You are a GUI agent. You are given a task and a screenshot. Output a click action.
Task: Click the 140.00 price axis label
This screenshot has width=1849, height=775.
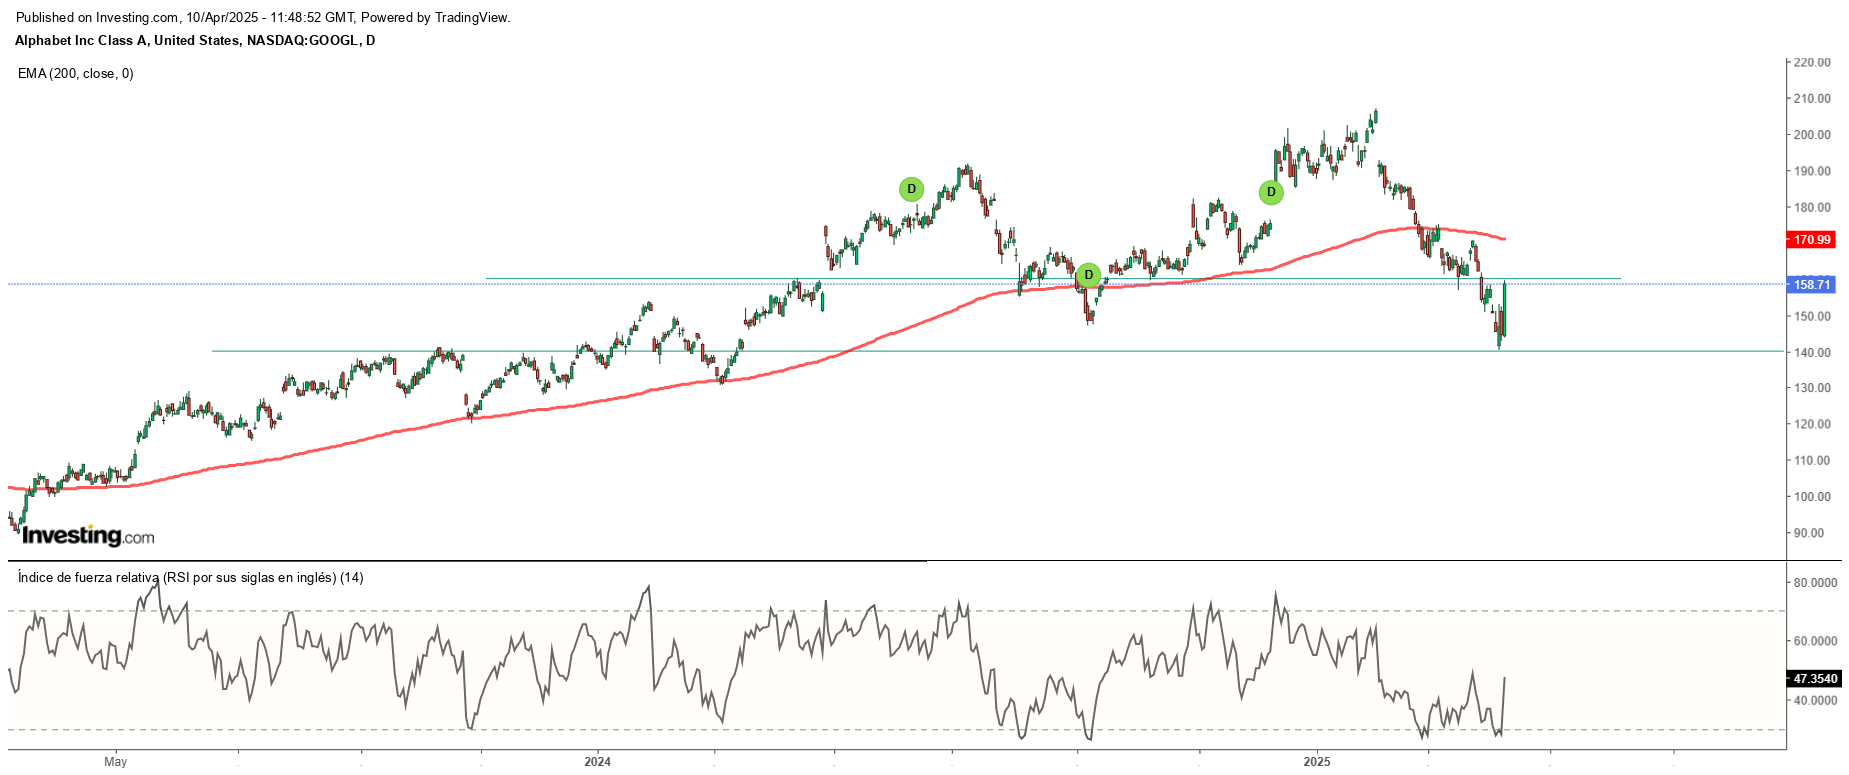point(1812,352)
